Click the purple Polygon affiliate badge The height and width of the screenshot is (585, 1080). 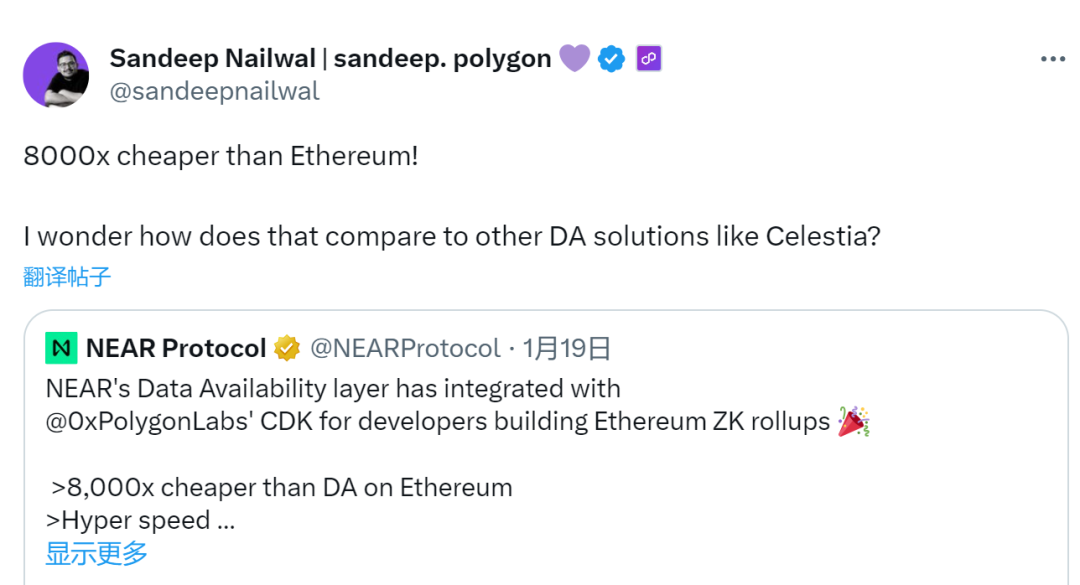pyautogui.click(x=648, y=58)
